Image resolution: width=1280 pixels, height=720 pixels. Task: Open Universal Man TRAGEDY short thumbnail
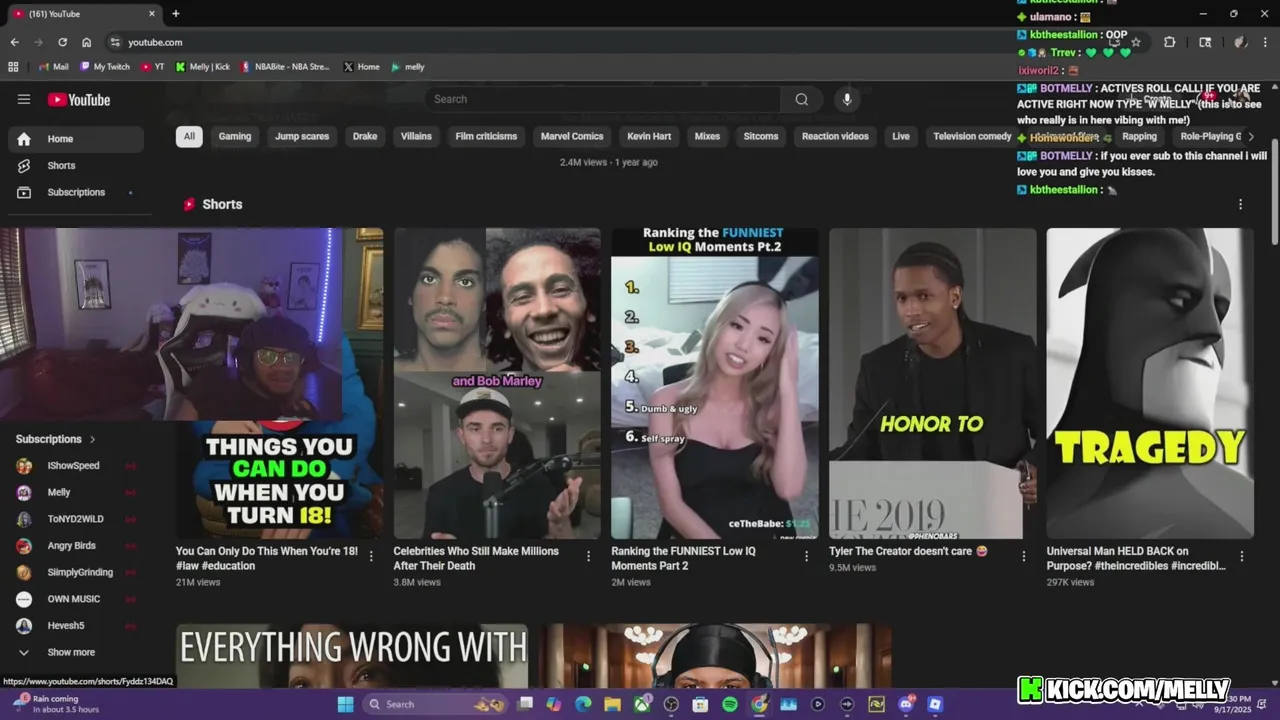pyautogui.click(x=1150, y=383)
